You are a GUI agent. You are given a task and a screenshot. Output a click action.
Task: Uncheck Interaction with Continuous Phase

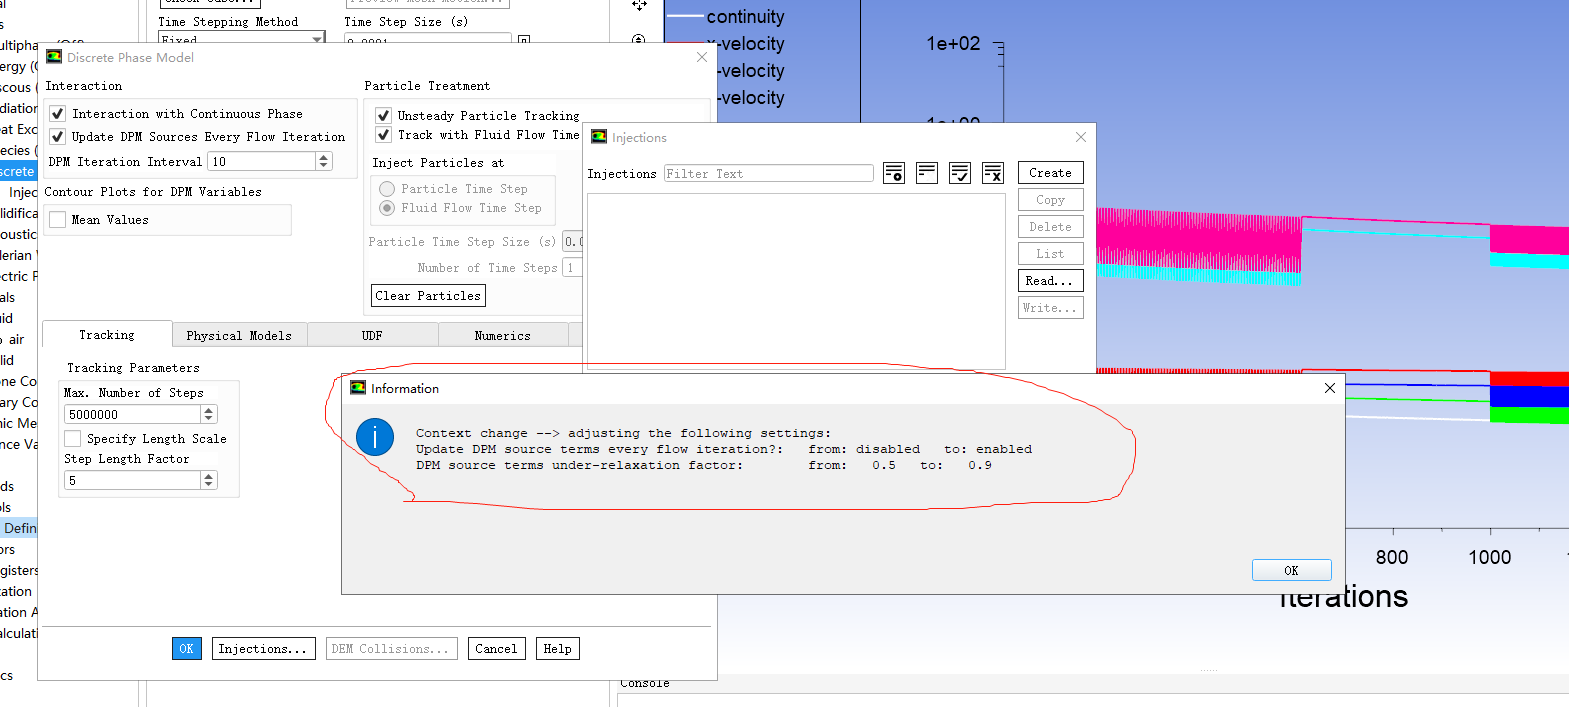tap(58, 114)
